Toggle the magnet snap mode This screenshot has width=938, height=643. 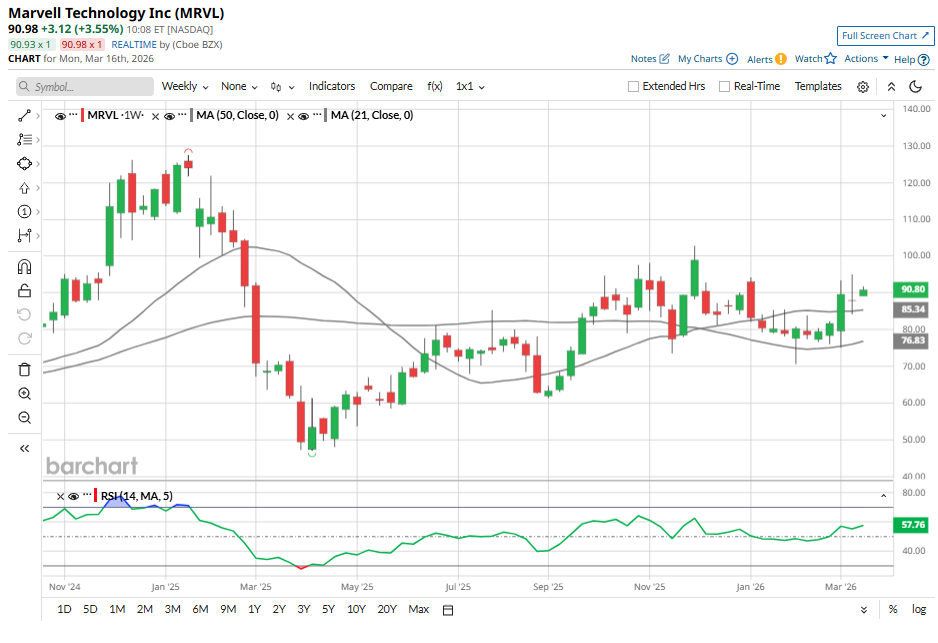point(24,267)
